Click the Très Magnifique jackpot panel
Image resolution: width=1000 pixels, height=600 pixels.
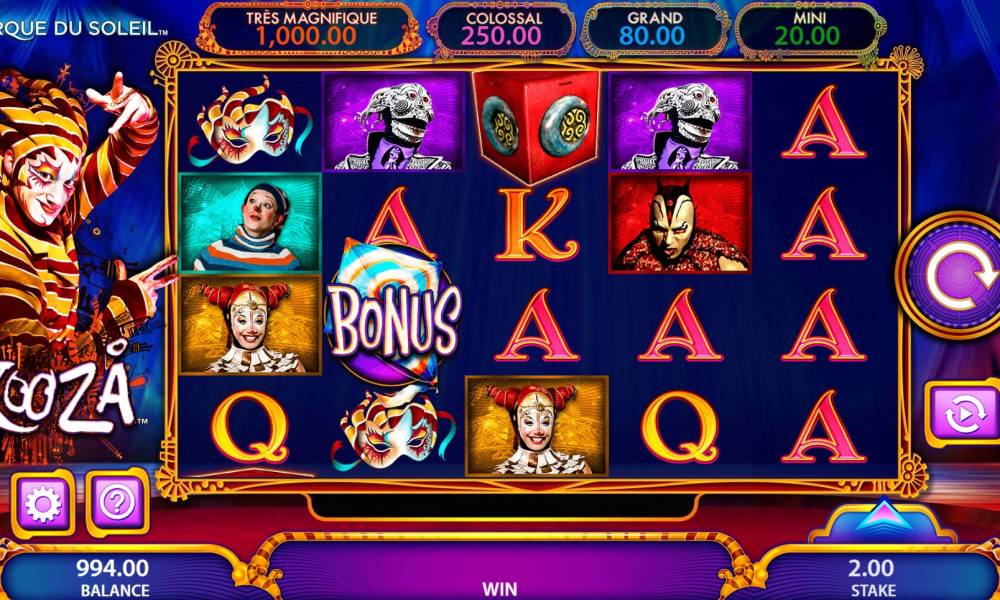(x=307, y=29)
